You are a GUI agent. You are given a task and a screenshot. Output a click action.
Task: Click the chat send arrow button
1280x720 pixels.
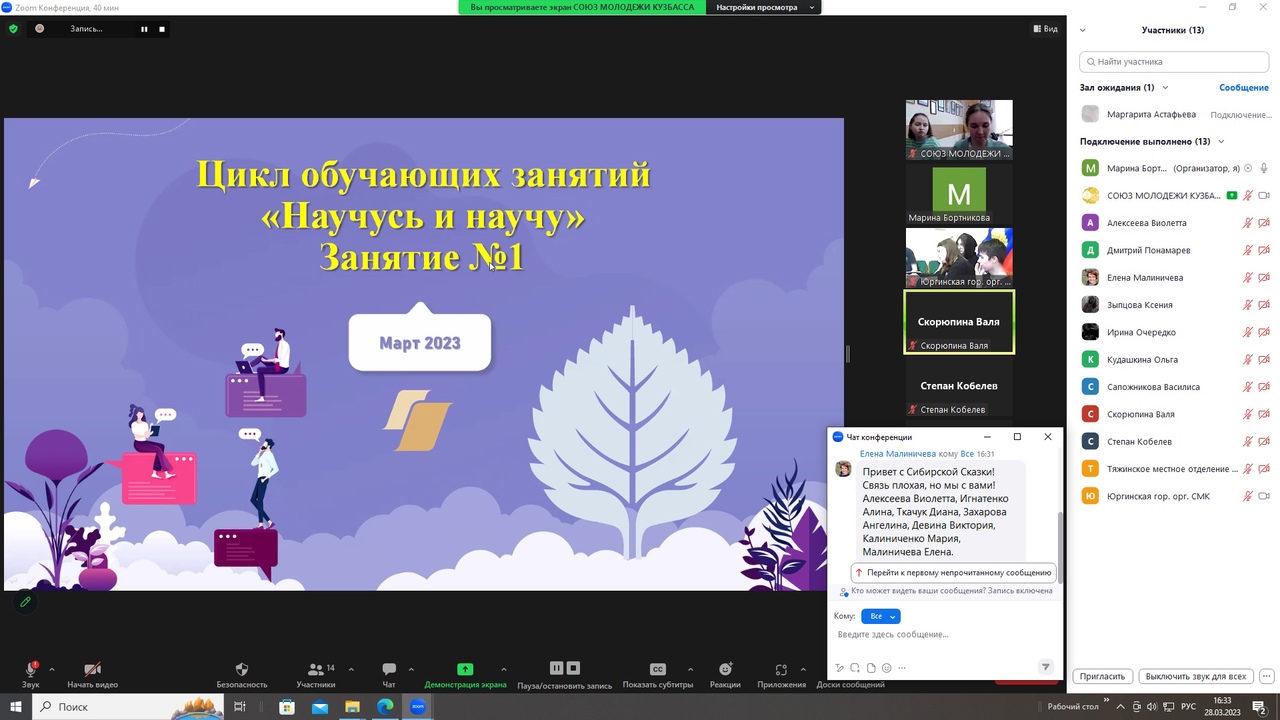pos(1046,667)
